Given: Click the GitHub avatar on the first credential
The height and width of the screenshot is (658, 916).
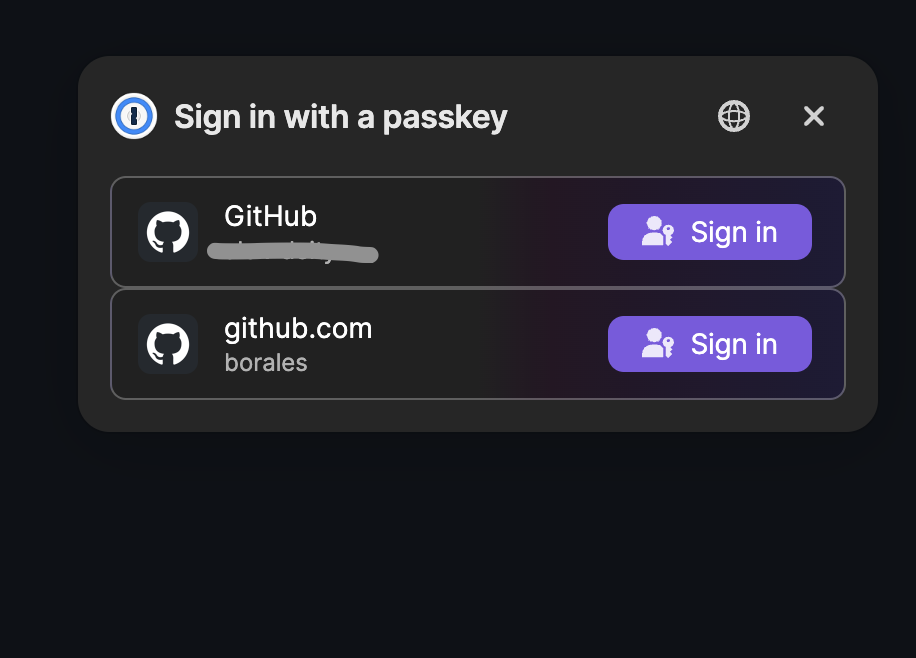Looking at the screenshot, I should point(168,232).
